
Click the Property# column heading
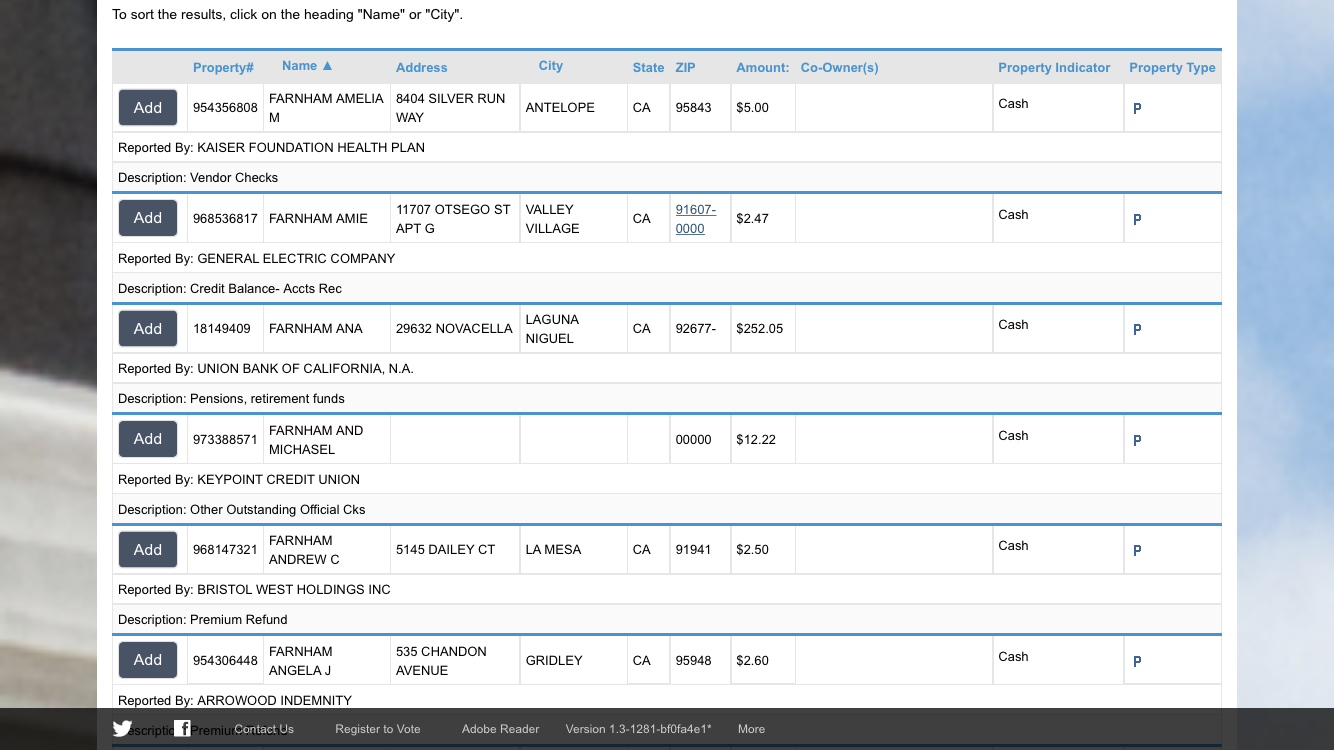pos(223,68)
